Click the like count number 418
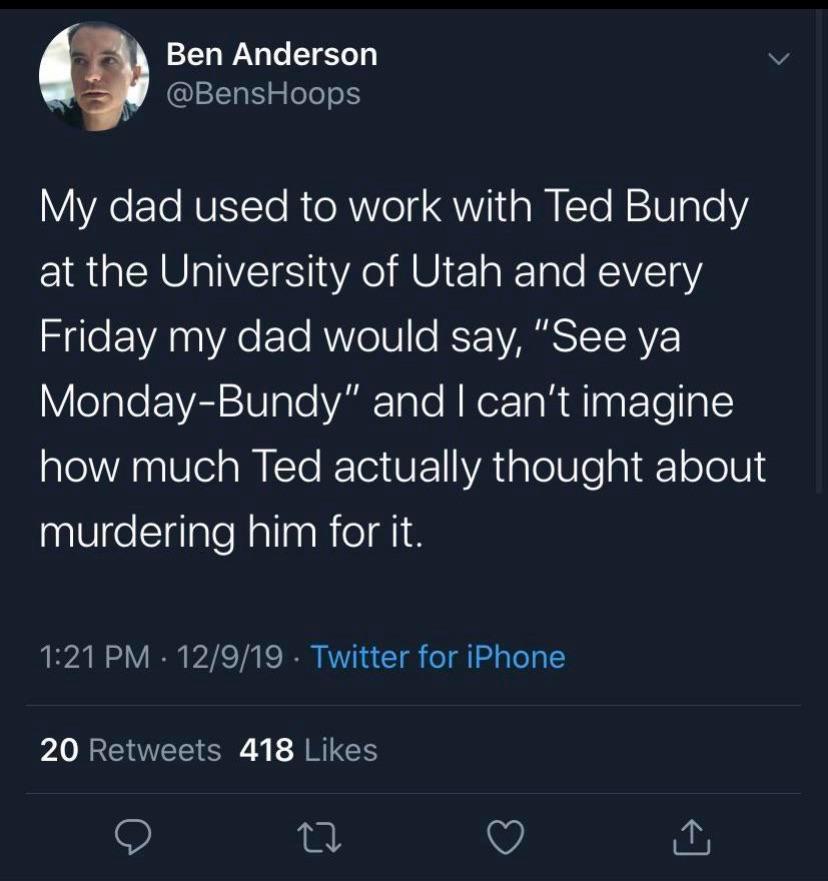828x881 pixels. [x=267, y=749]
